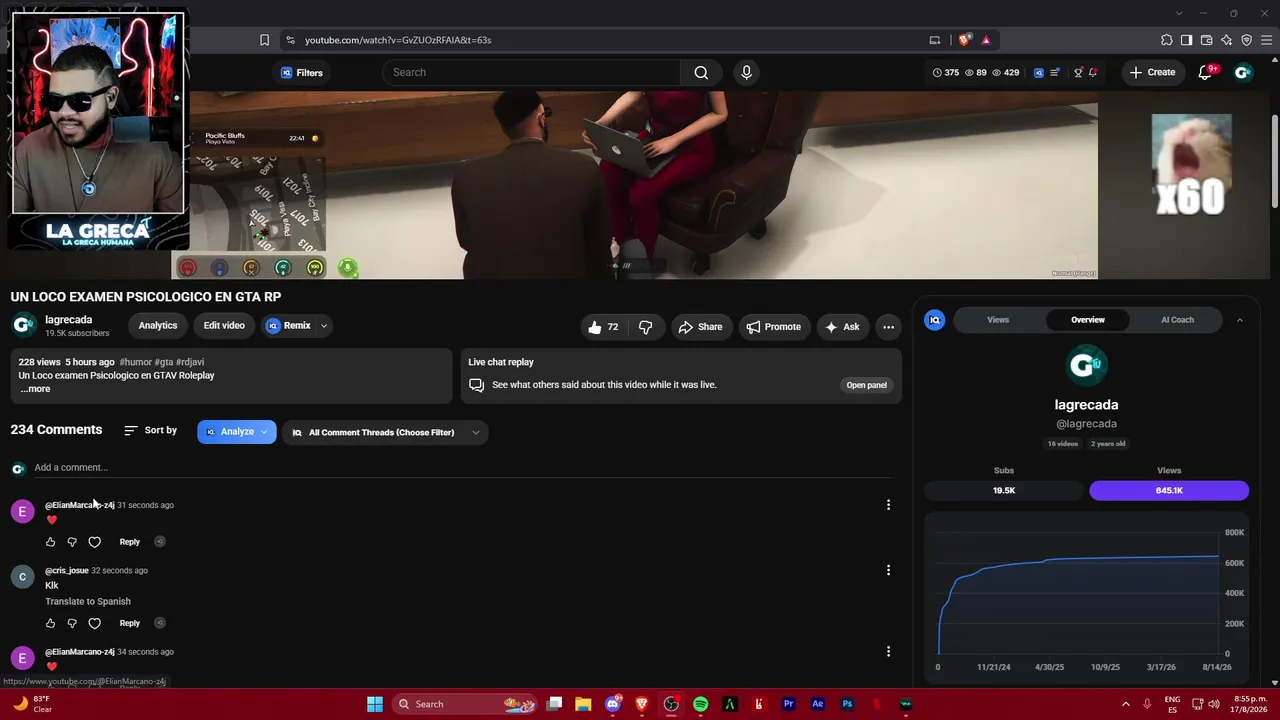Screen dimensions: 1280x720
Task: Select the Subs 19.5K metric
Action: pyautogui.click(x=1004, y=491)
